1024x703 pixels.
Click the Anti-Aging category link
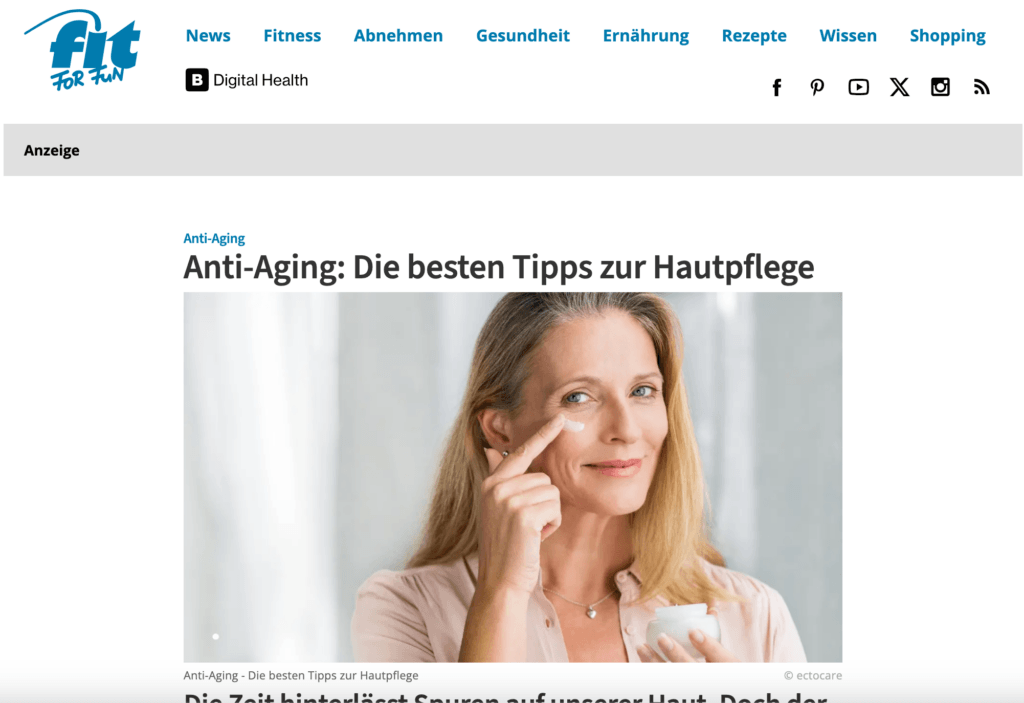tap(214, 238)
